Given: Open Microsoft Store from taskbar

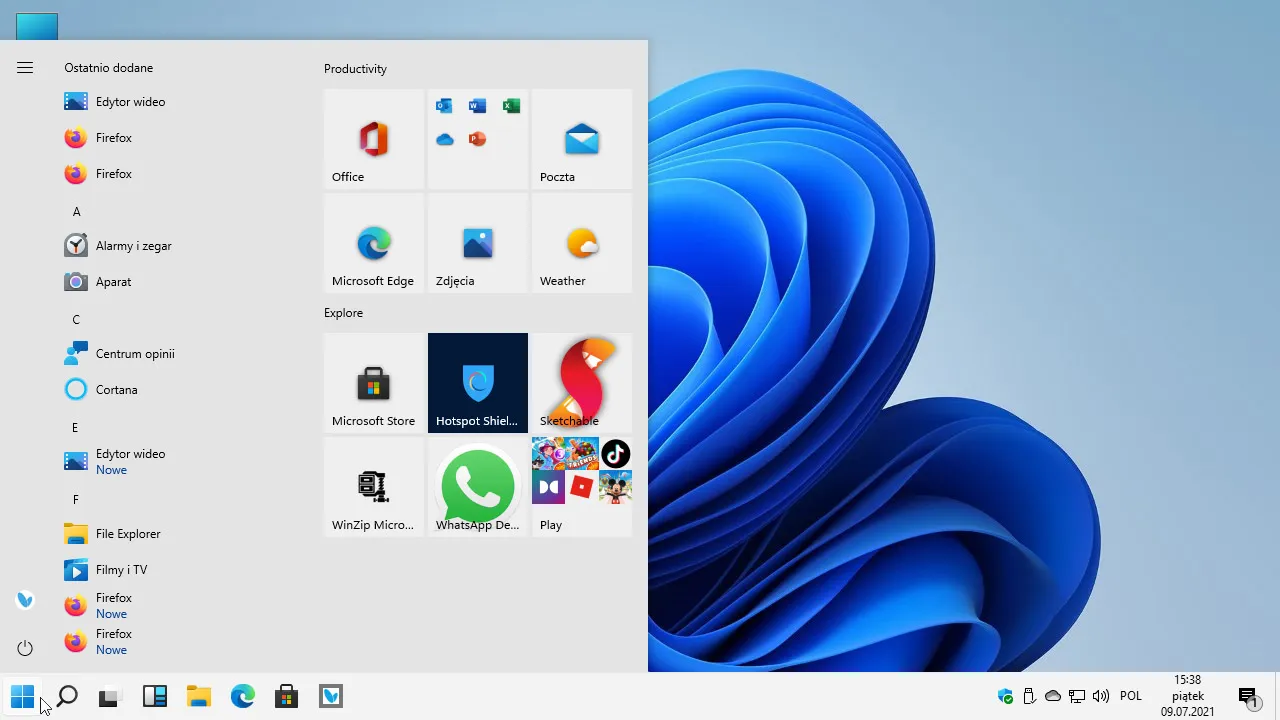Looking at the screenshot, I should click(286, 696).
